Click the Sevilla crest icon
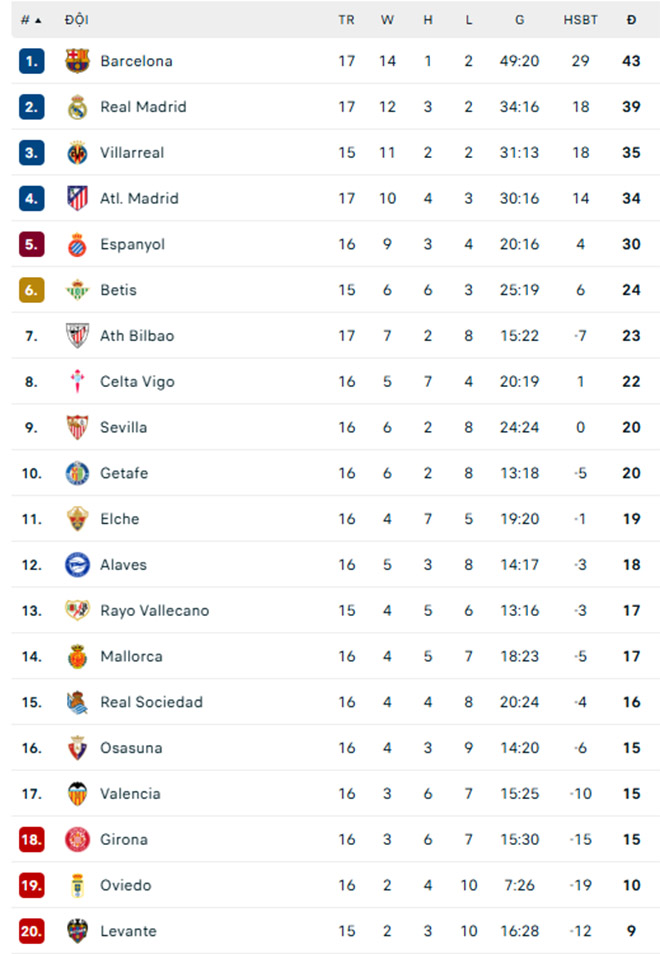 (77, 427)
